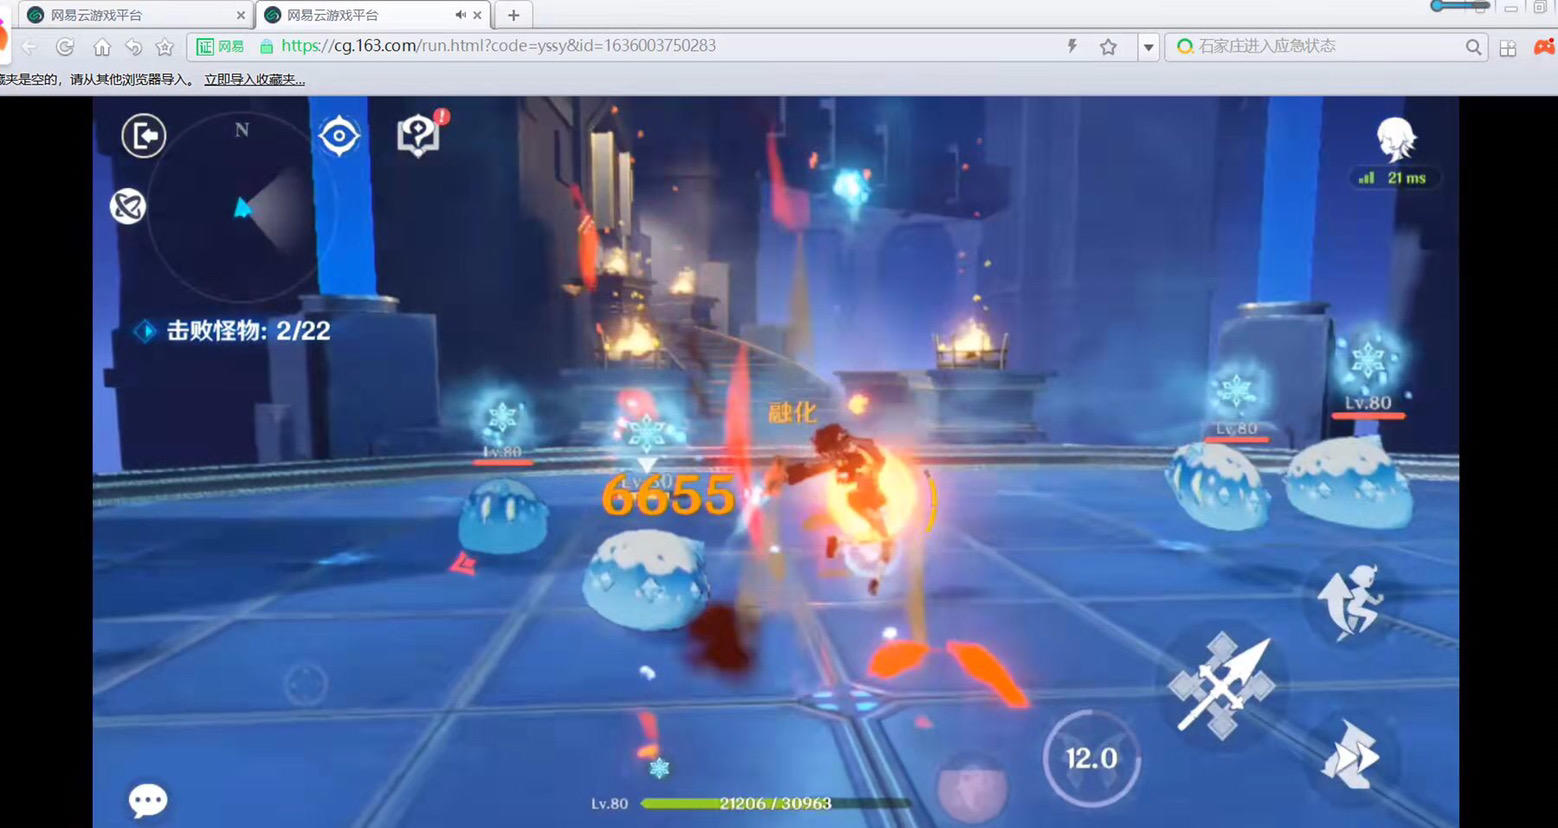Click the blue slider at the window top
Viewport: 1558px width, 828px height.
pos(1460,6)
